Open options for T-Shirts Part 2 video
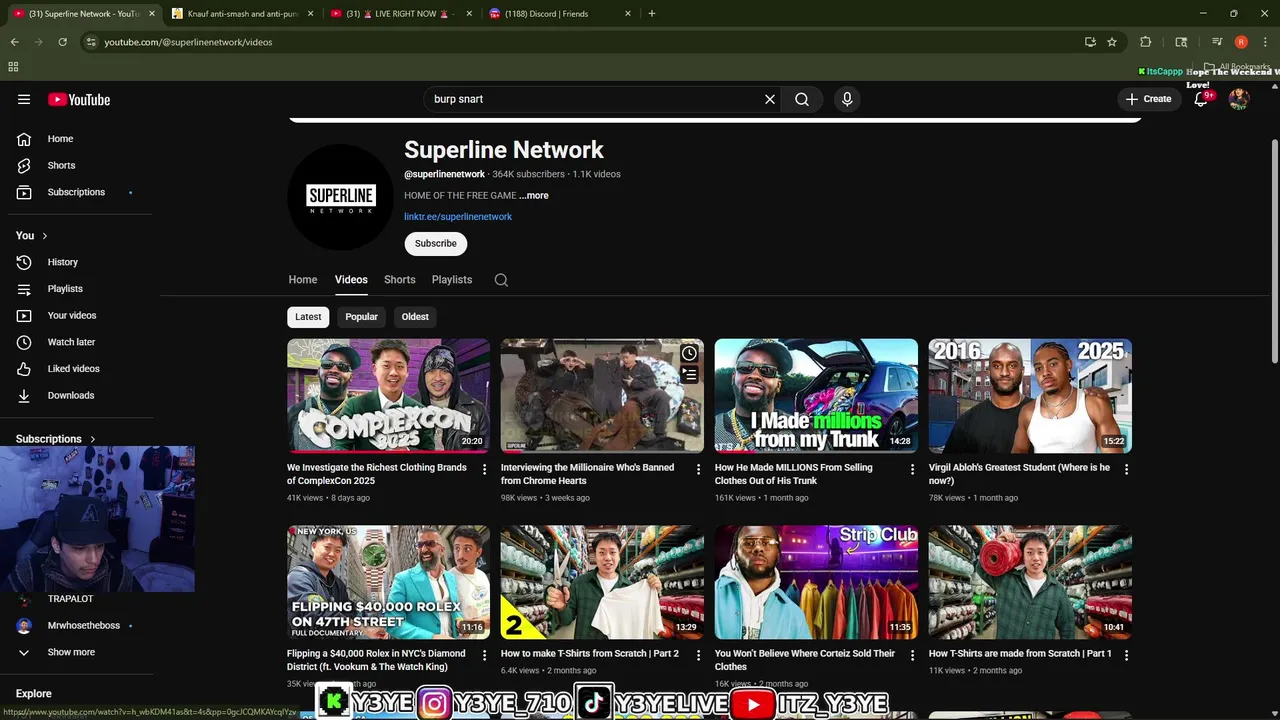1280x720 pixels. (x=699, y=655)
